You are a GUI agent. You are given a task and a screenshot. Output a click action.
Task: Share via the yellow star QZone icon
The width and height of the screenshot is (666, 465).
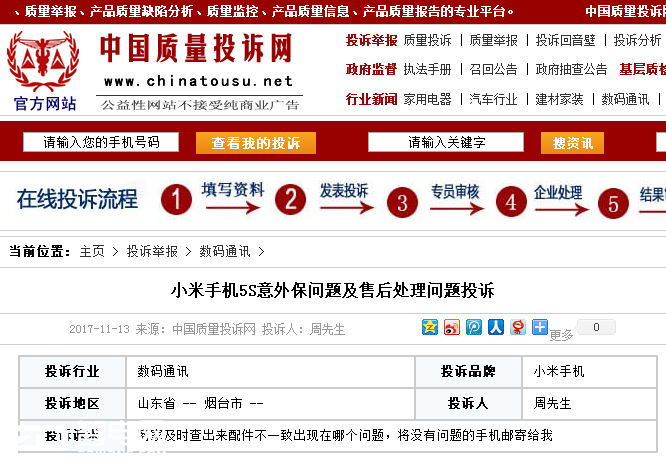click(430, 327)
